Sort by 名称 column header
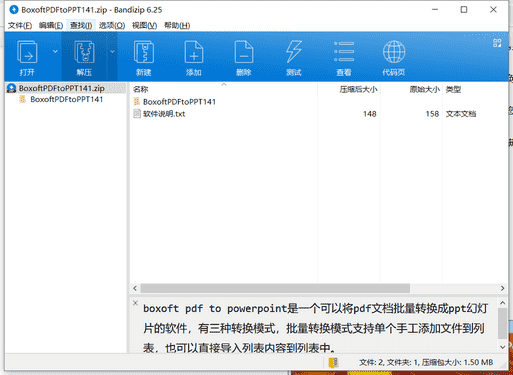 coord(140,89)
